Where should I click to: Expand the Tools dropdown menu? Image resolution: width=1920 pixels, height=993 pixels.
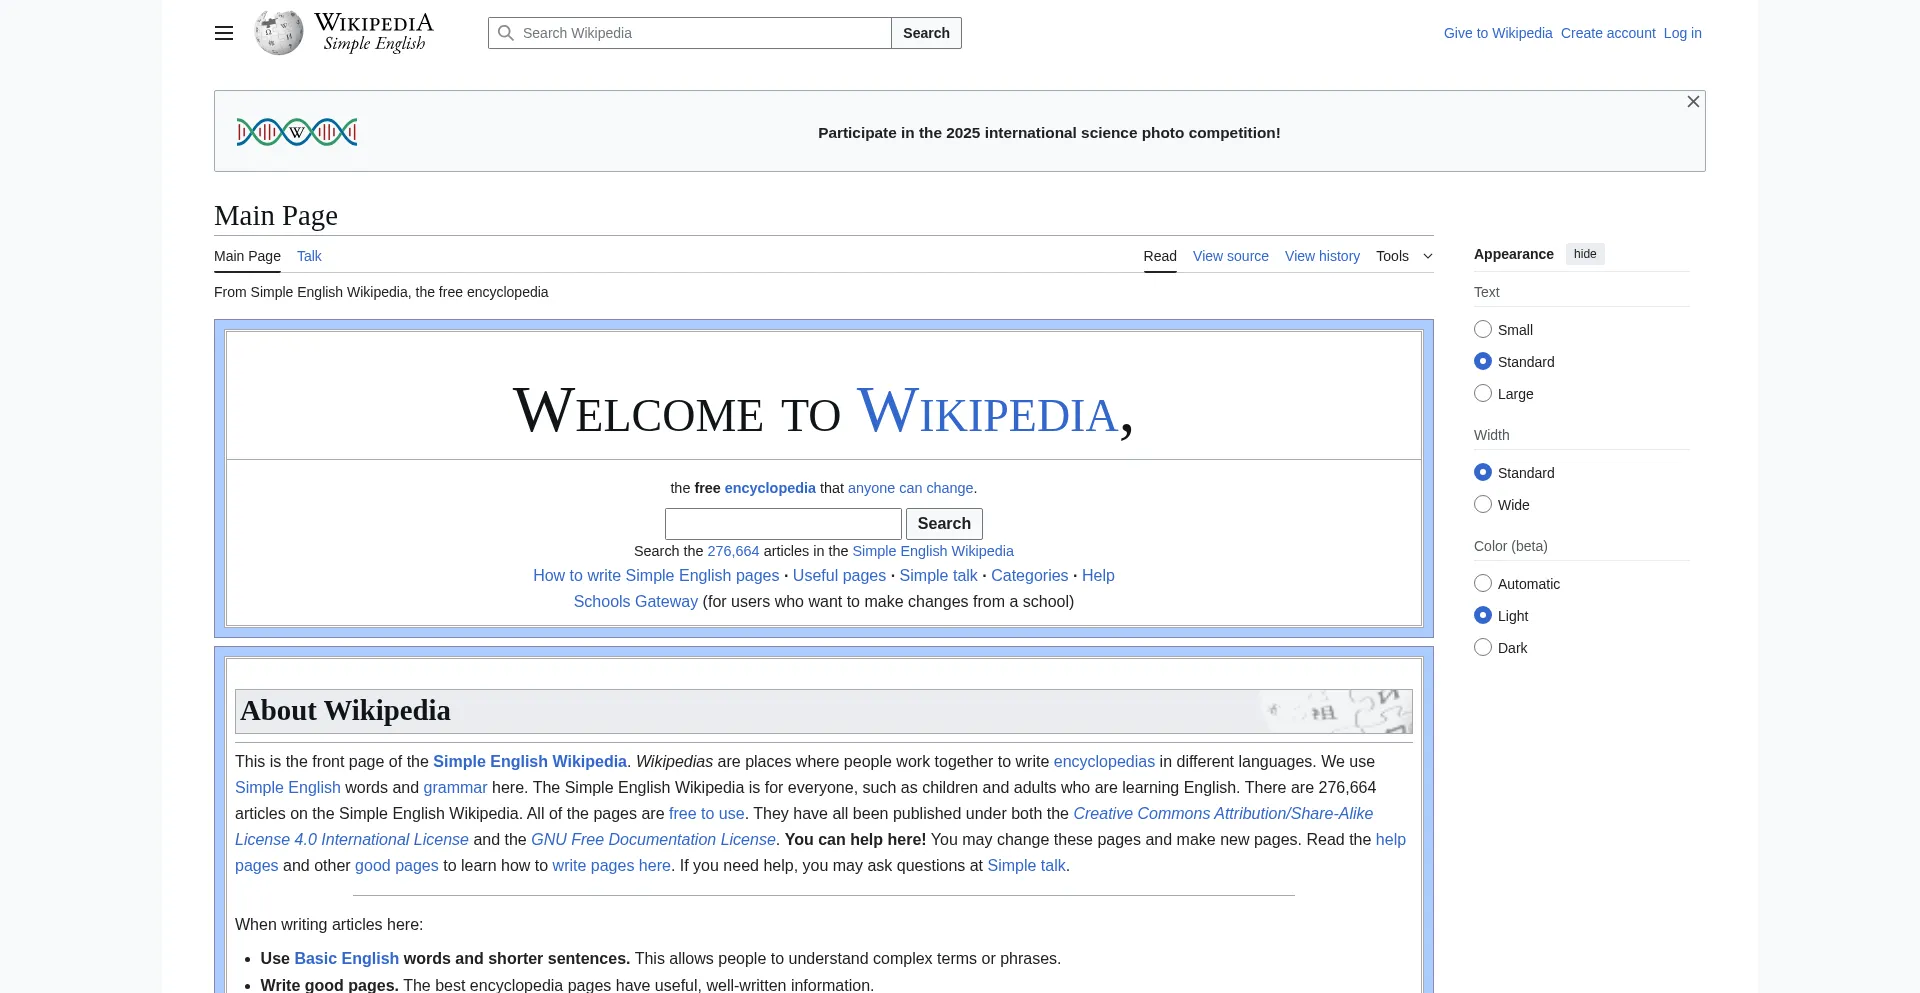coord(1404,256)
